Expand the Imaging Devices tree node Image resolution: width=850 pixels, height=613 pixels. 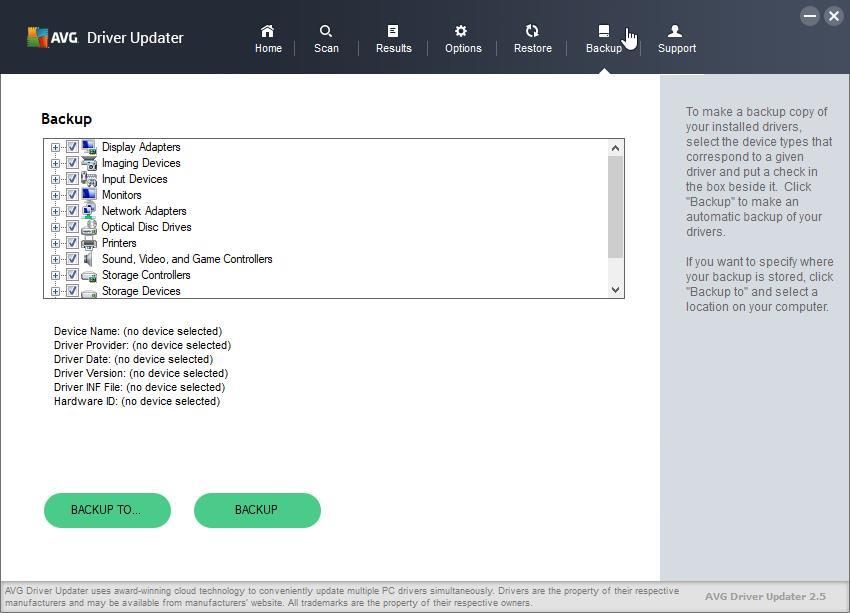pos(55,163)
